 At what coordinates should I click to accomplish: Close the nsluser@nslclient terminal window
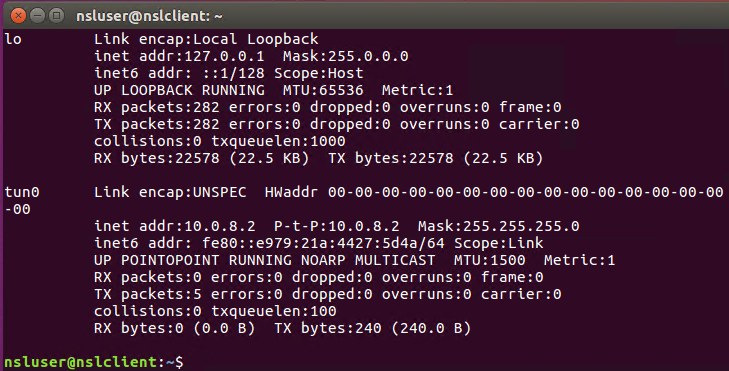tap(18, 16)
